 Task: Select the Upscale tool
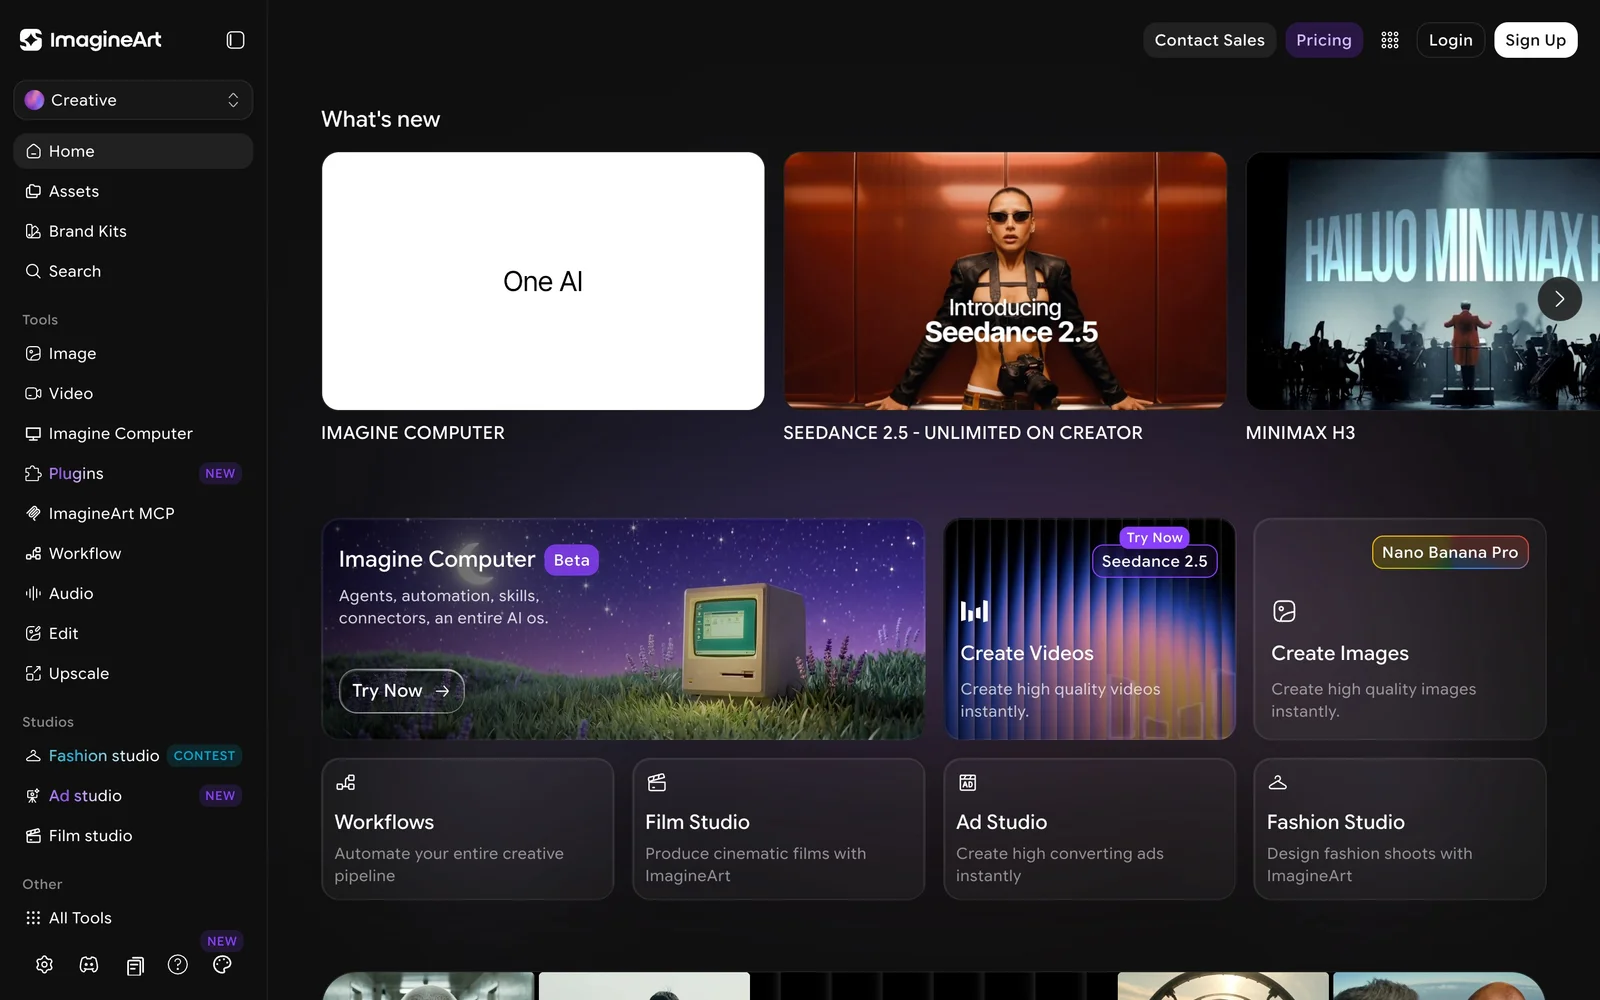pos(133,673)
